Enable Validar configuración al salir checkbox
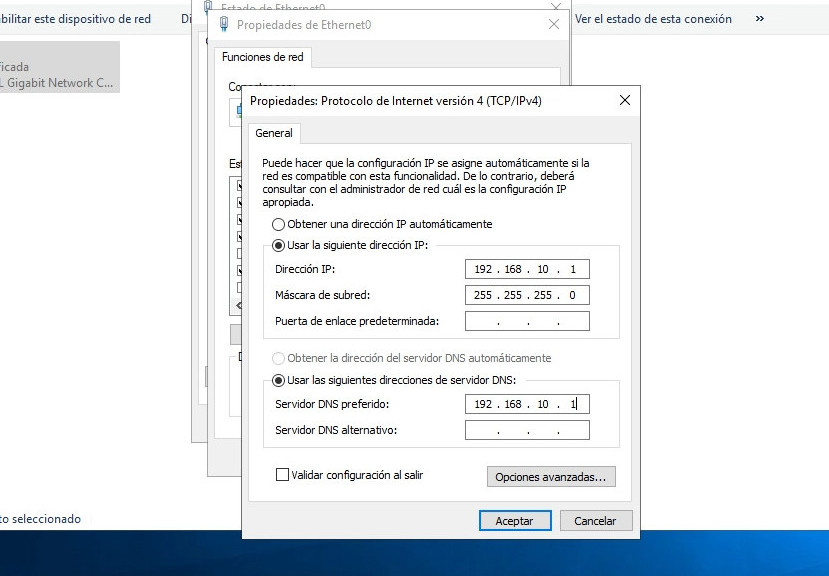Screen dimensions: 829x576 click(283, 475)
